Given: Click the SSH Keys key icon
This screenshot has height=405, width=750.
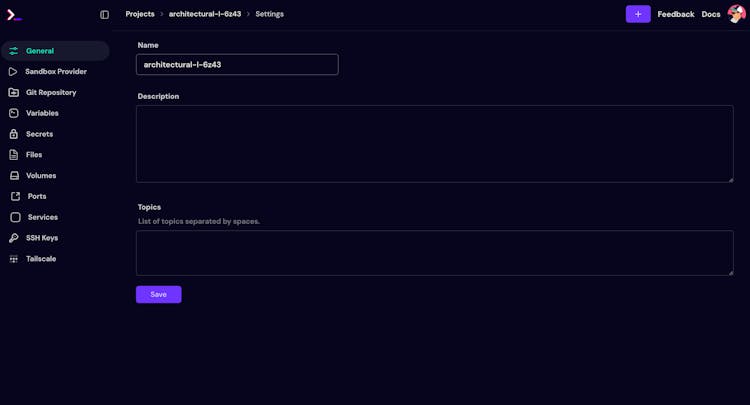Looking at the screenshot, I should [x=14, y=238].
